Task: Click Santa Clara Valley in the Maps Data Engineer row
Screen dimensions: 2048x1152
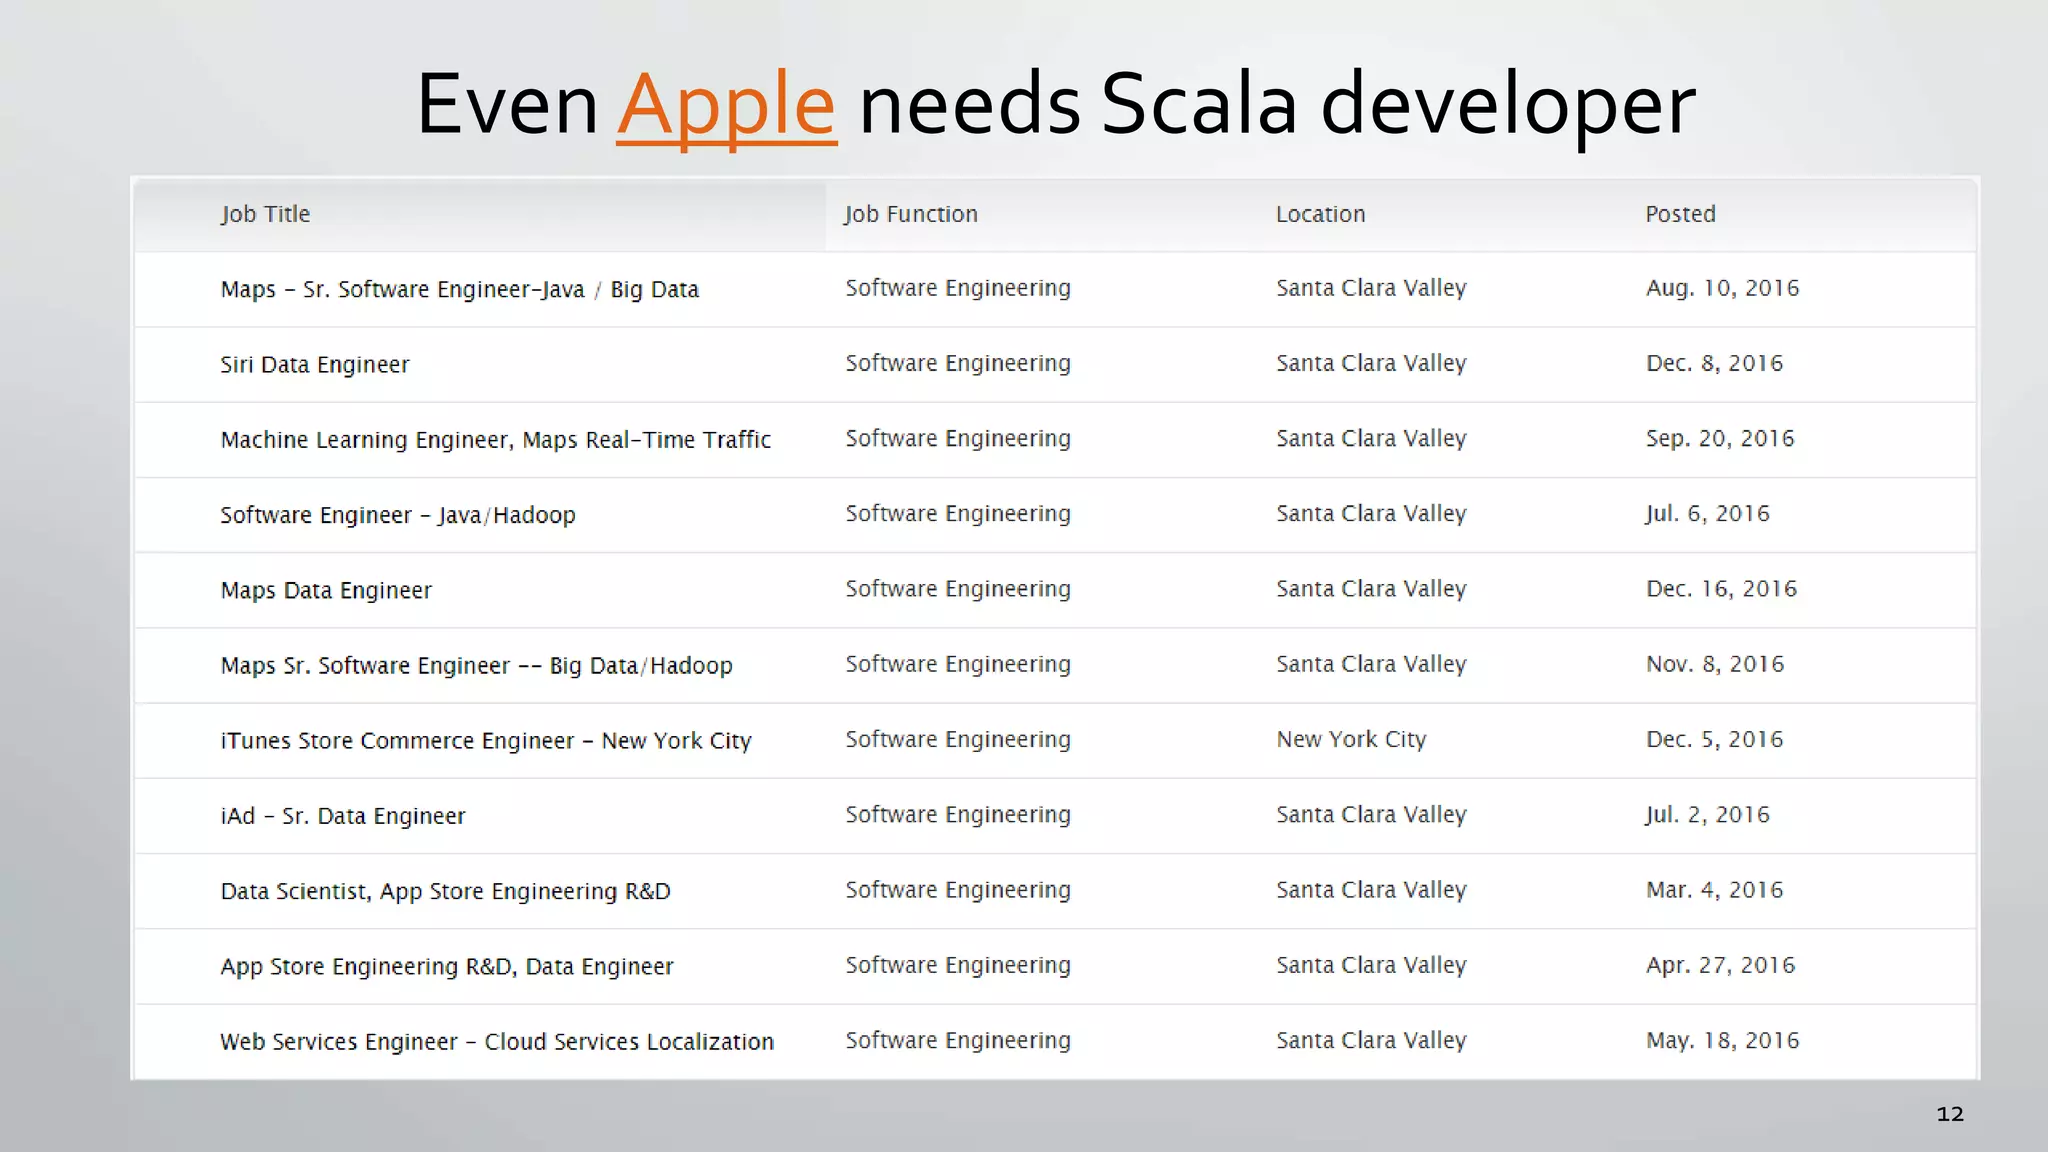Action: [x=1371, y=589]
